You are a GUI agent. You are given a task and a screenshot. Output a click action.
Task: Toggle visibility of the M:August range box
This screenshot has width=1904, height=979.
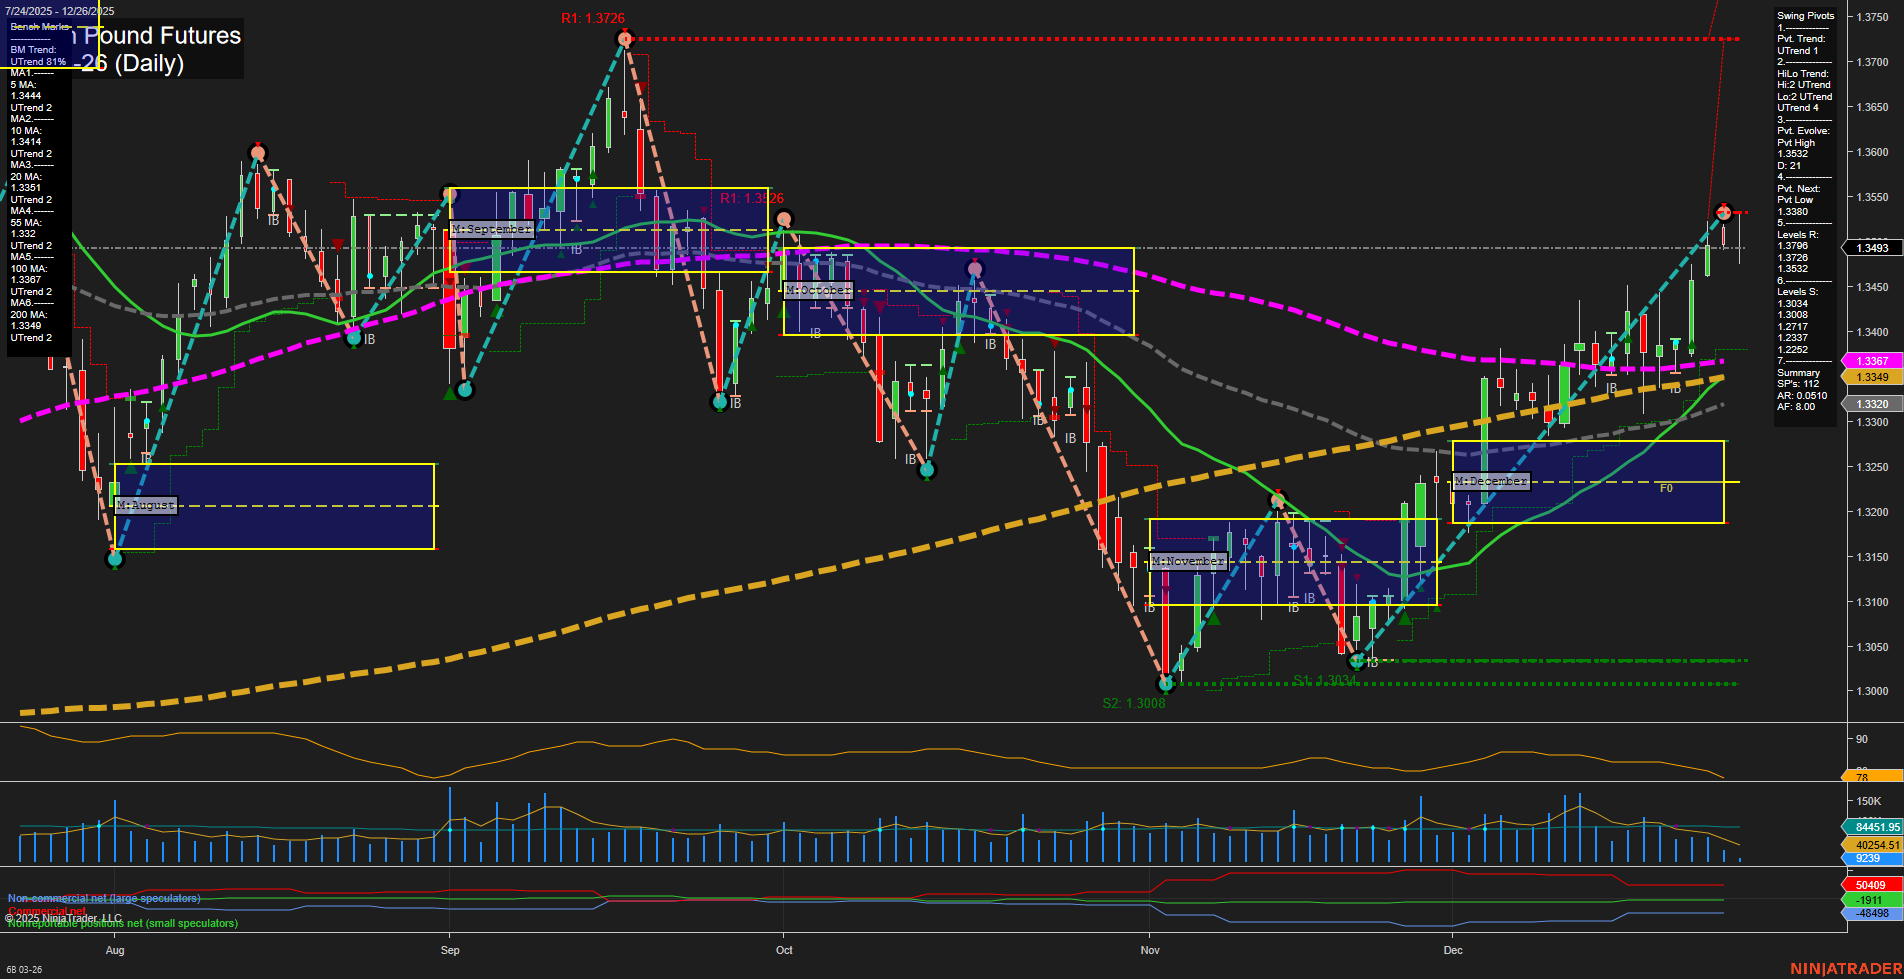coord(148,505)
